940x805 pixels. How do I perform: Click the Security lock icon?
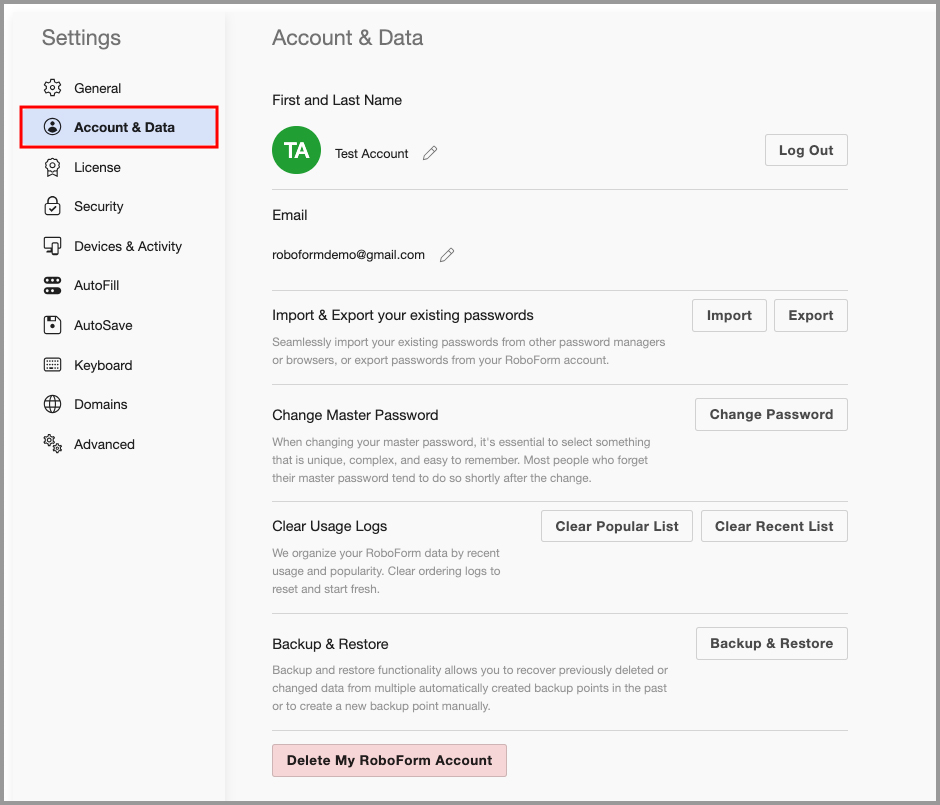click(52, 206)
